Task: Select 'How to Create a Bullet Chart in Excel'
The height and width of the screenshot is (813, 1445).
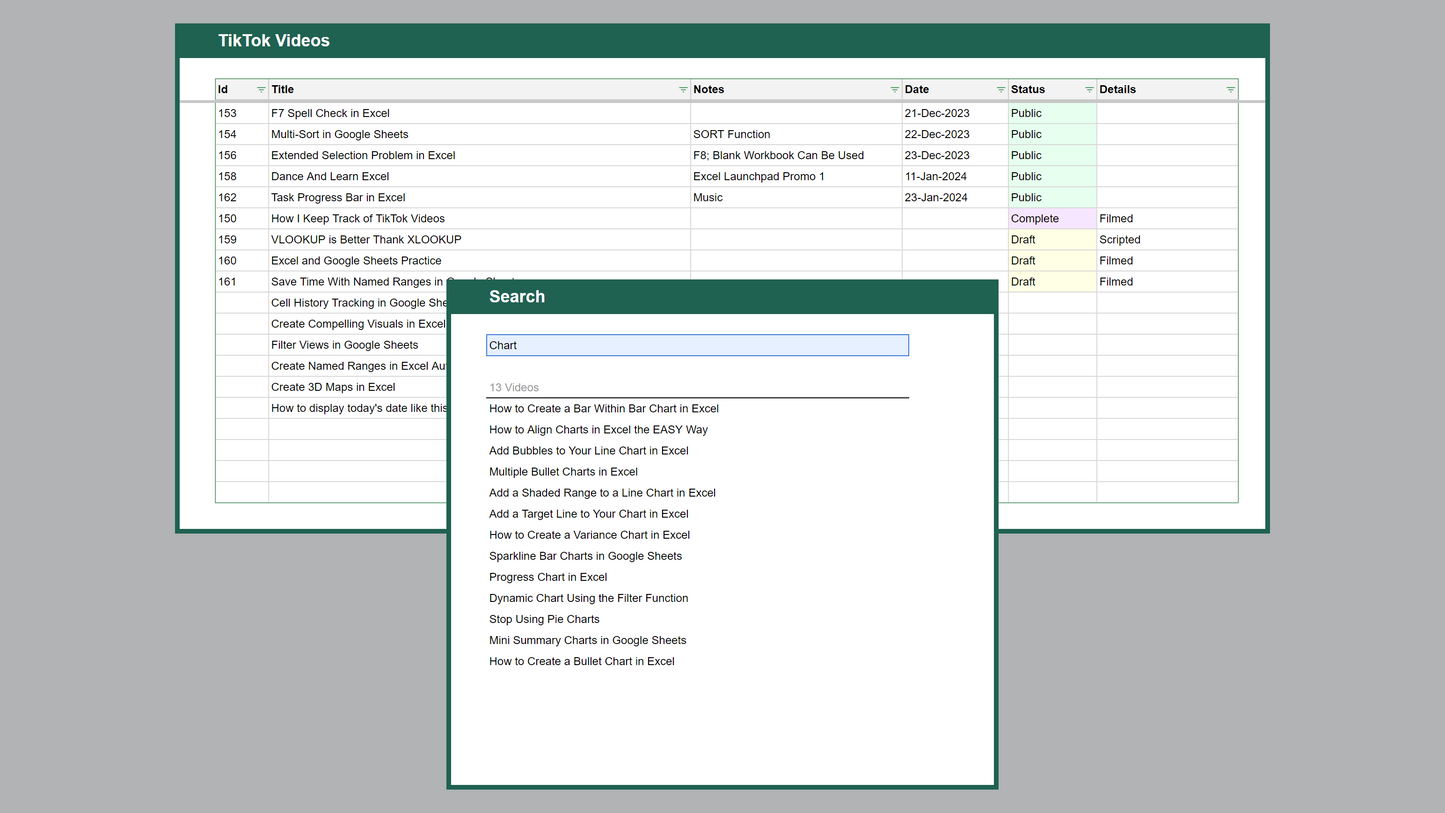Action: 582,661
